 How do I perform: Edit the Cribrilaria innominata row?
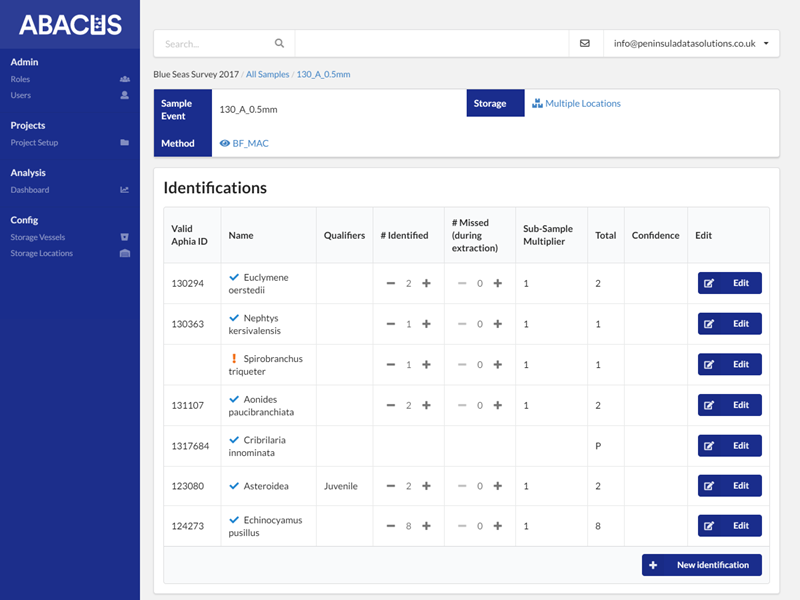[x=729, y=446]
